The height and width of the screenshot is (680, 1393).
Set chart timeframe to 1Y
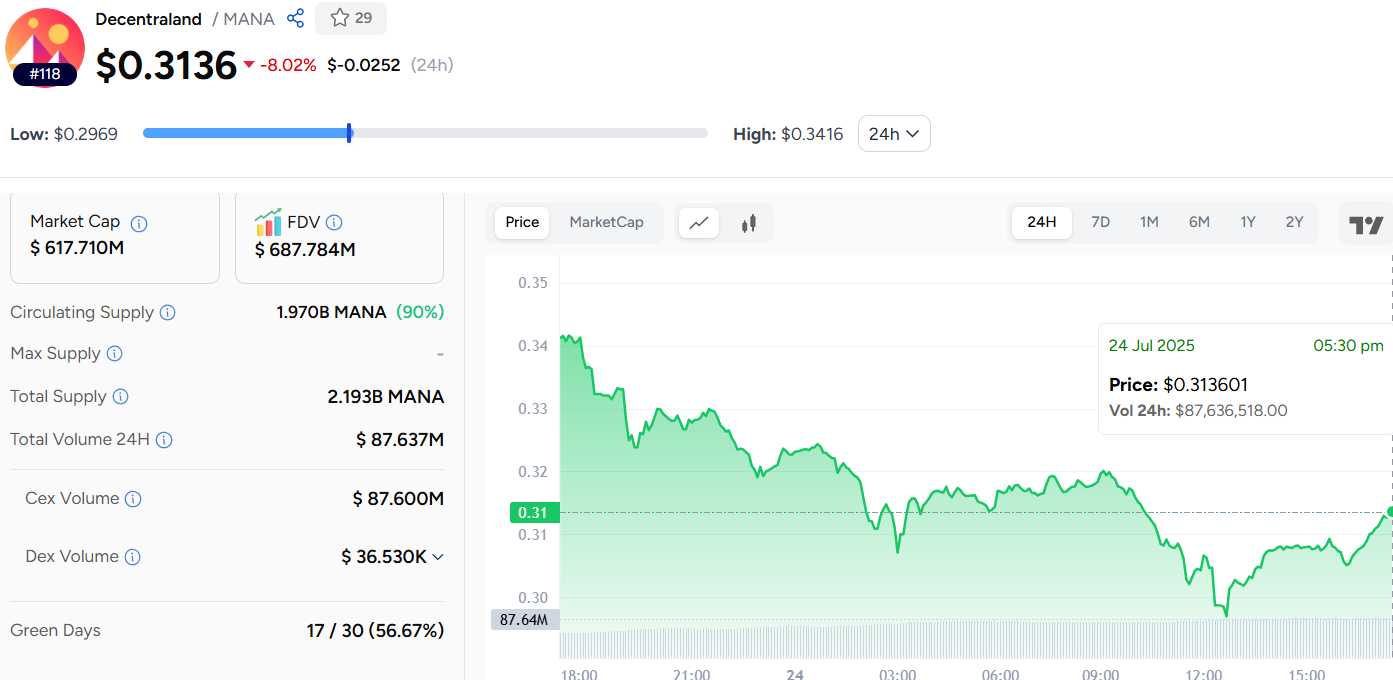point(1248,222)
